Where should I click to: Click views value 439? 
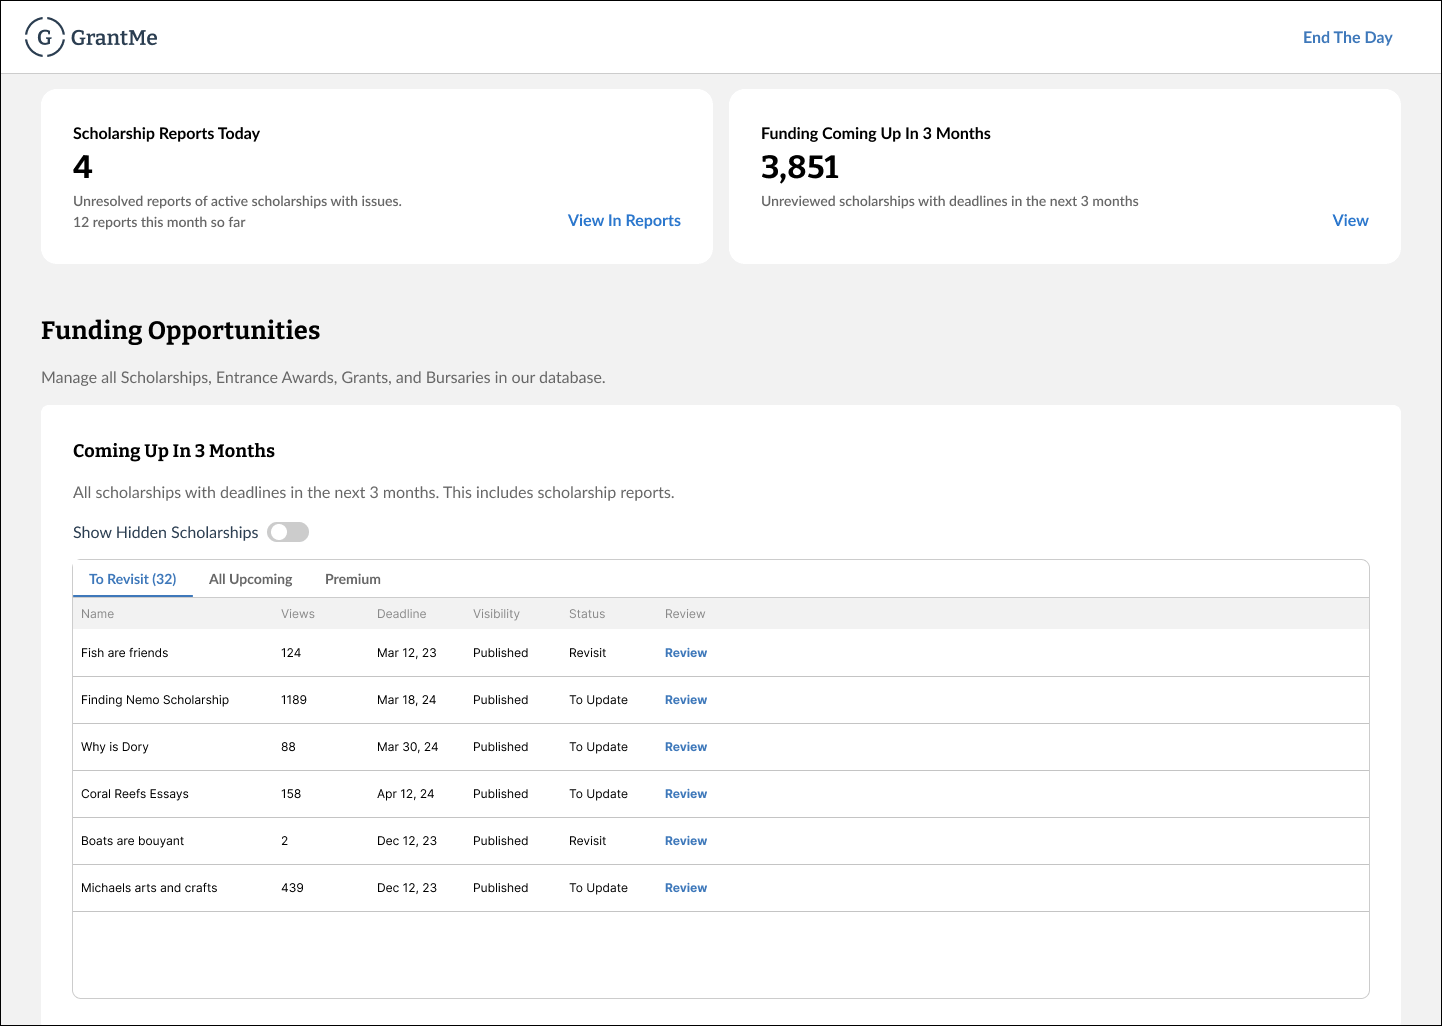pyautogui.click(x=292, y=888)
